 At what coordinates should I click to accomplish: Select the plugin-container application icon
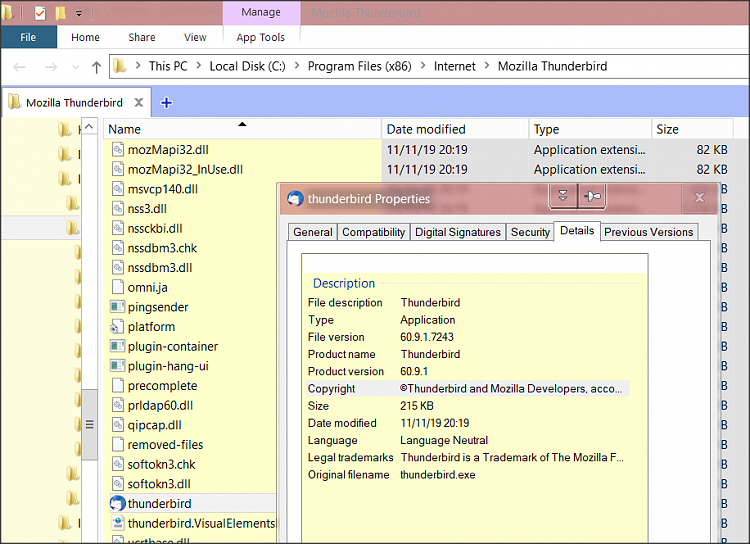118,346
